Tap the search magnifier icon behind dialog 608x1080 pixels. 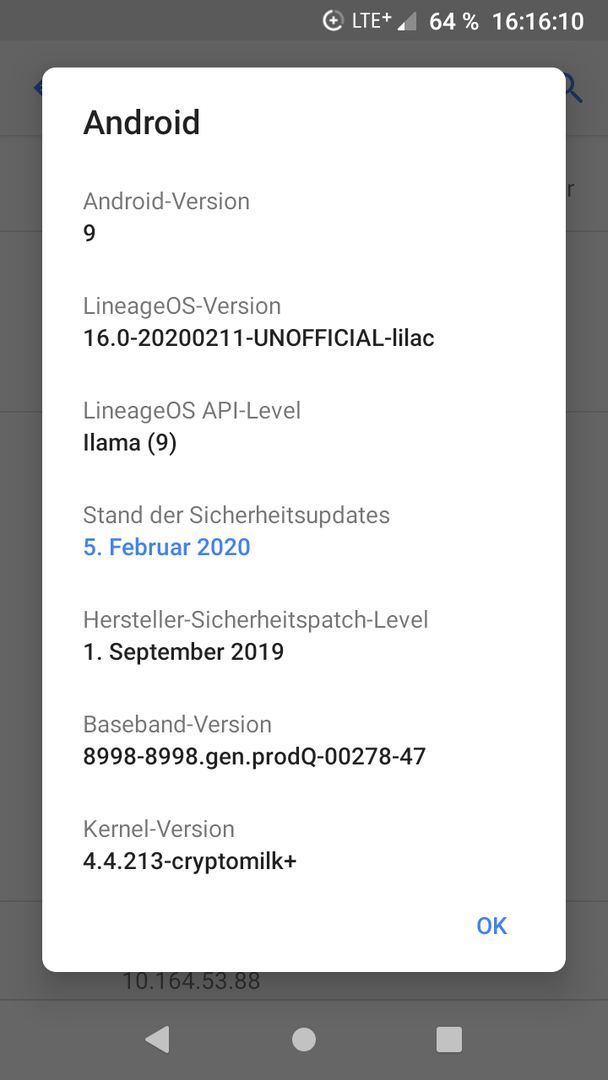(x=573, y=88)
